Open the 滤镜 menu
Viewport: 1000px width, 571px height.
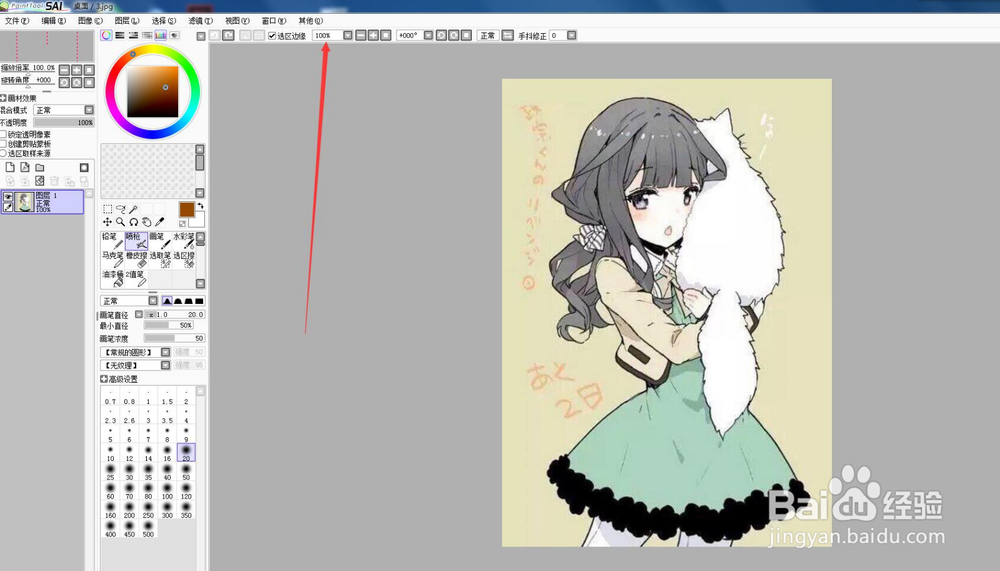(200, 20)
